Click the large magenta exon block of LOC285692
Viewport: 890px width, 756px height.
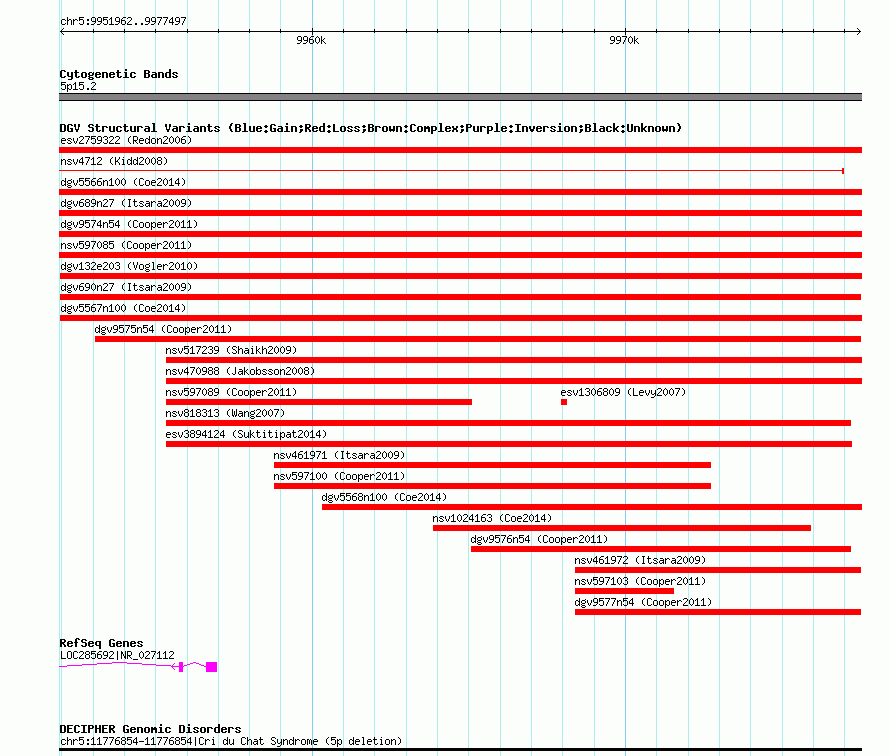pyautogui.click(x=211, y=667)
